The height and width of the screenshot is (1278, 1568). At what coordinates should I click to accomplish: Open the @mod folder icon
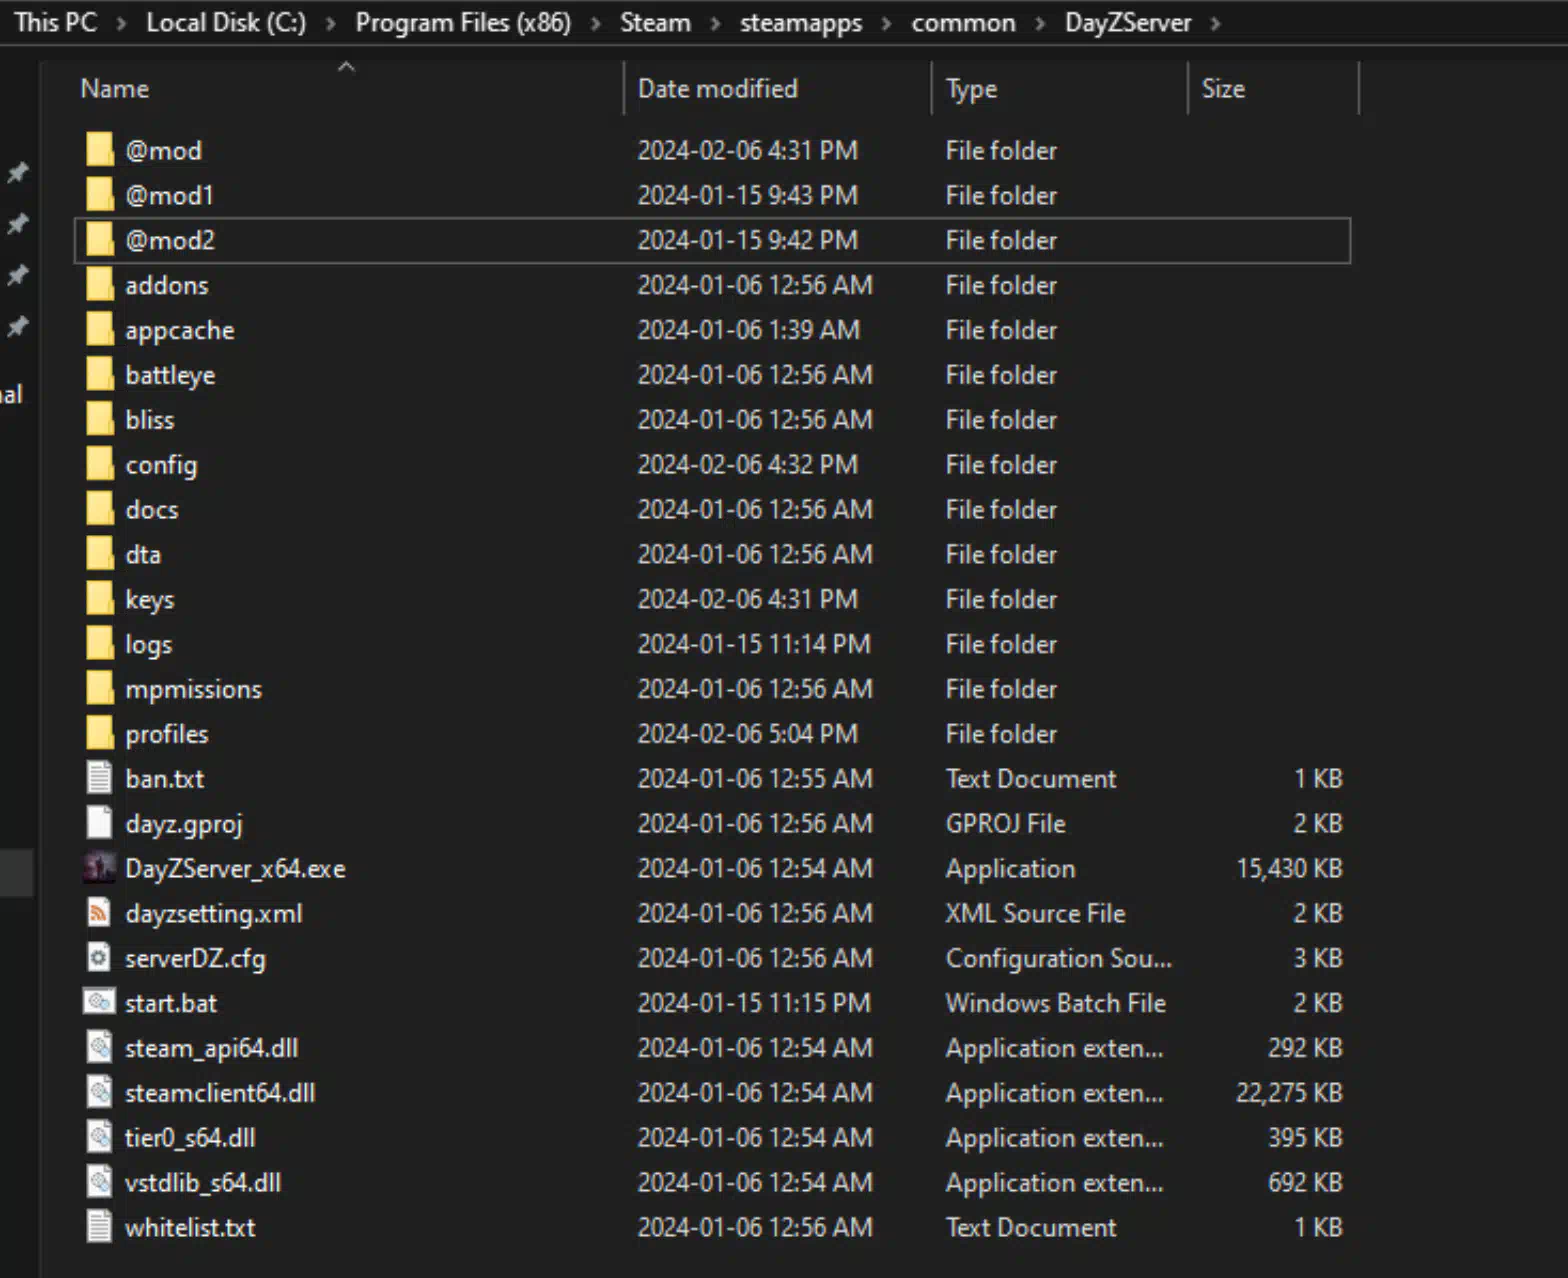click(x=99, y=150)
